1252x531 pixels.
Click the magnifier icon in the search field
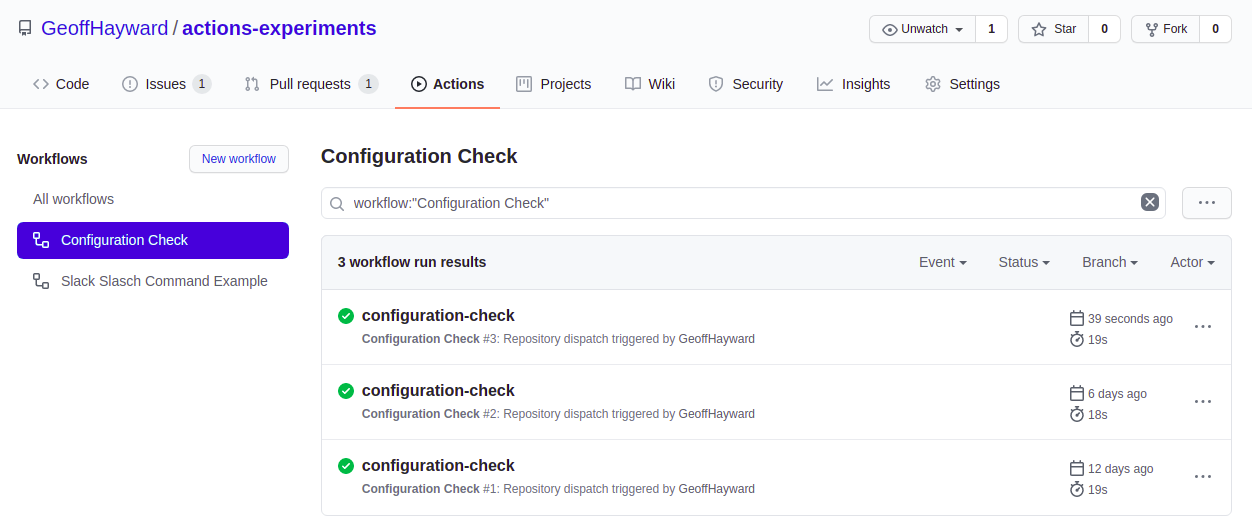(338, 203)
